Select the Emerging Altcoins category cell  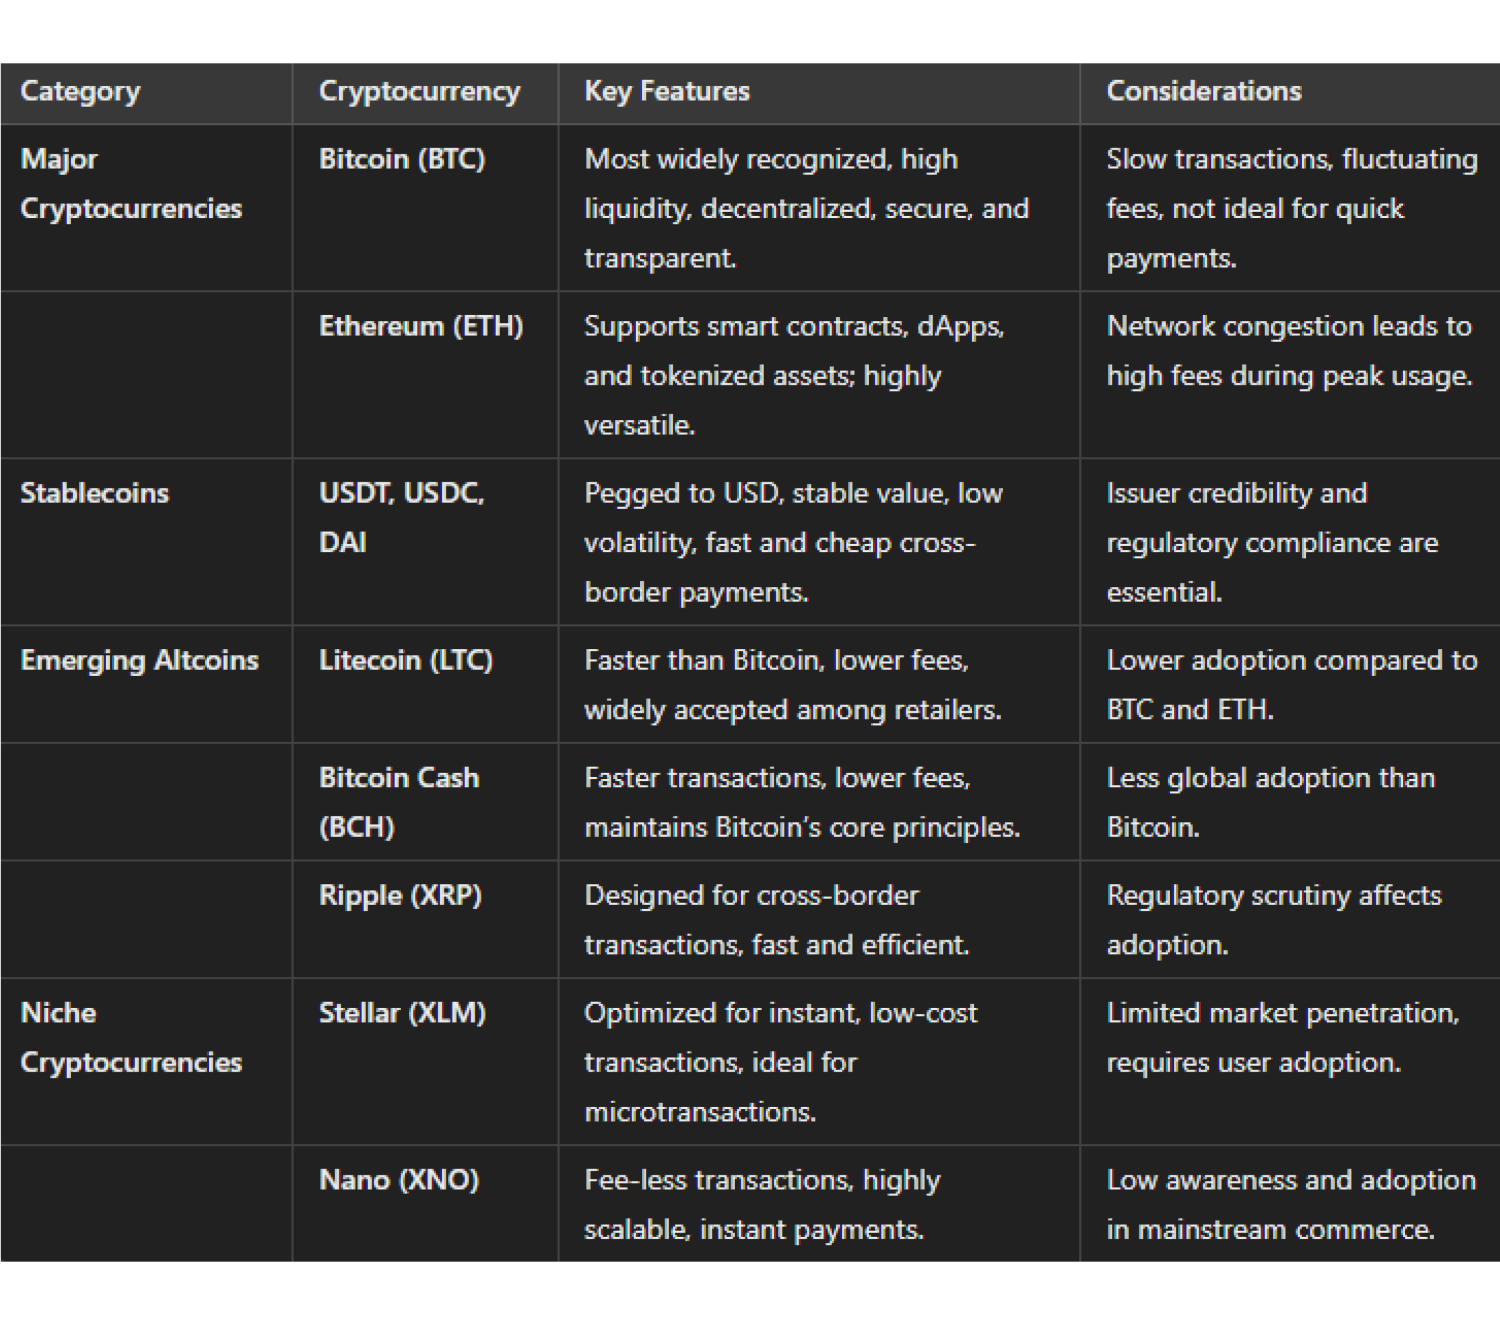pos(139,661)
